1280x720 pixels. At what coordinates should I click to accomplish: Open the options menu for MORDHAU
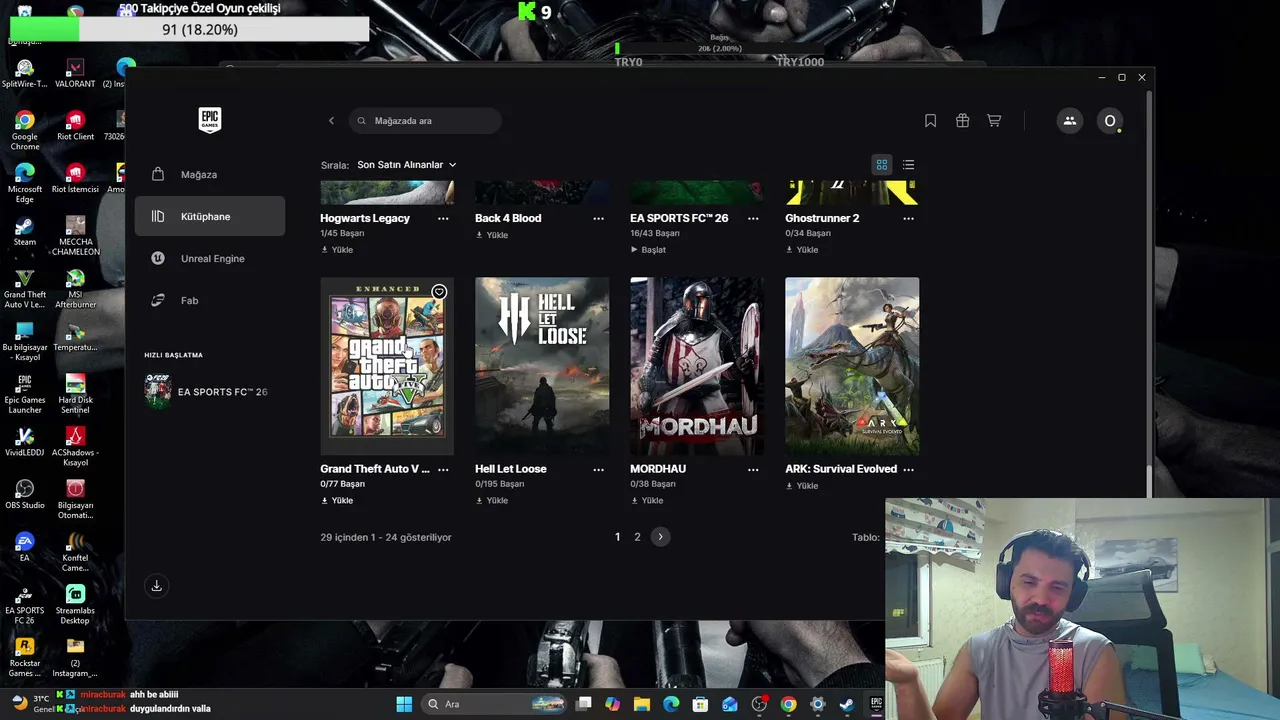(x=753, y=469)
